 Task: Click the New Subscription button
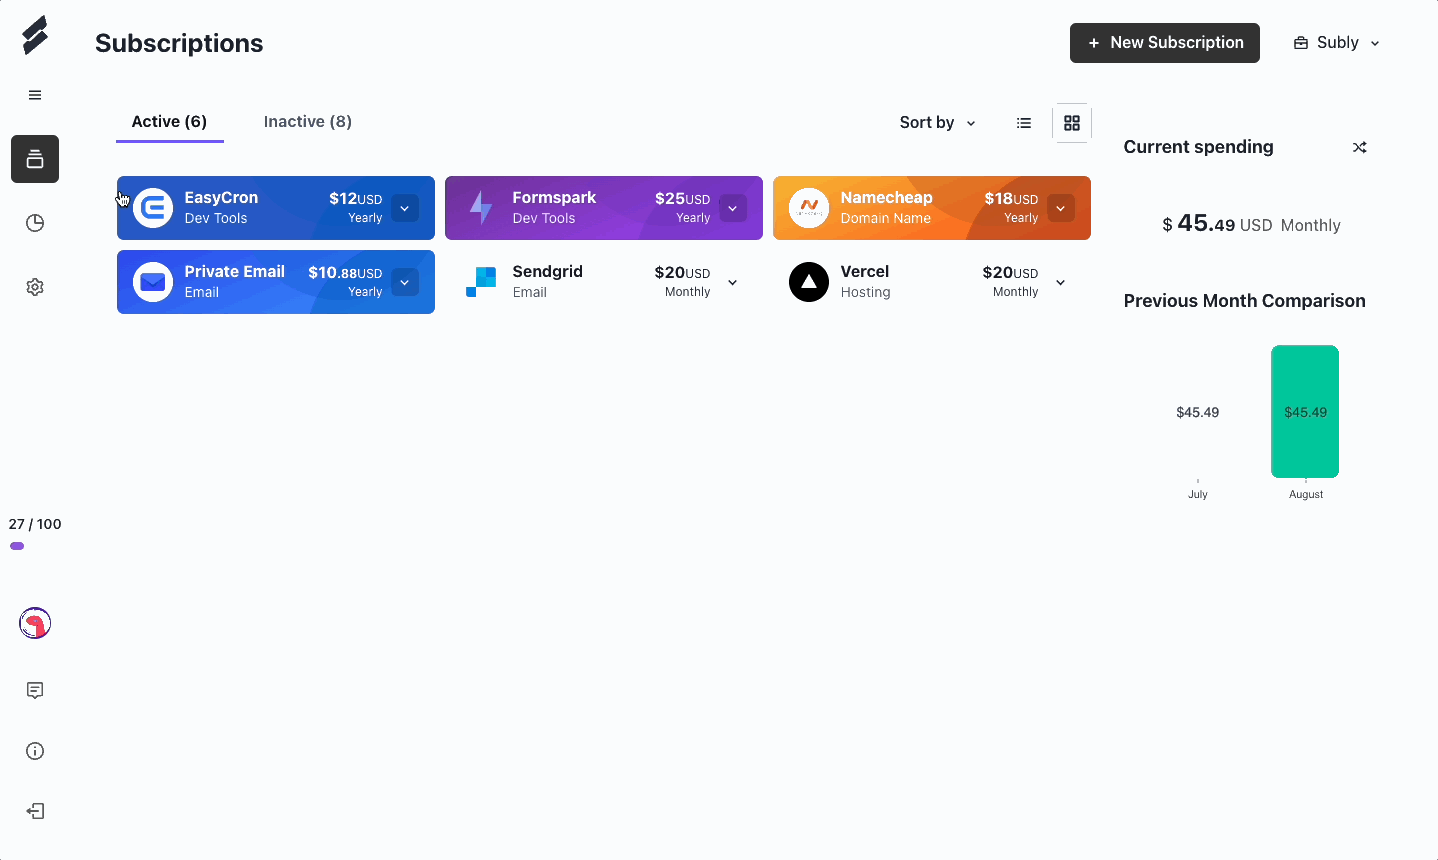1165,43
